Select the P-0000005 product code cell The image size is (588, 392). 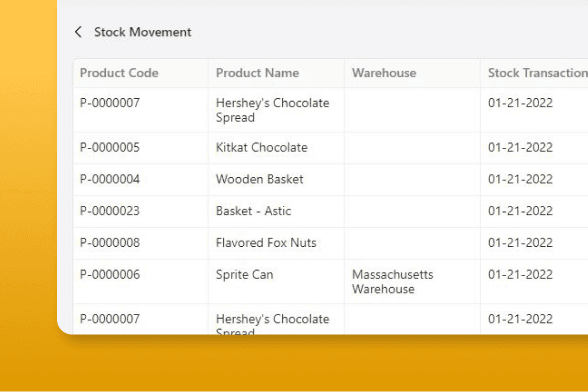click(110, 147)
